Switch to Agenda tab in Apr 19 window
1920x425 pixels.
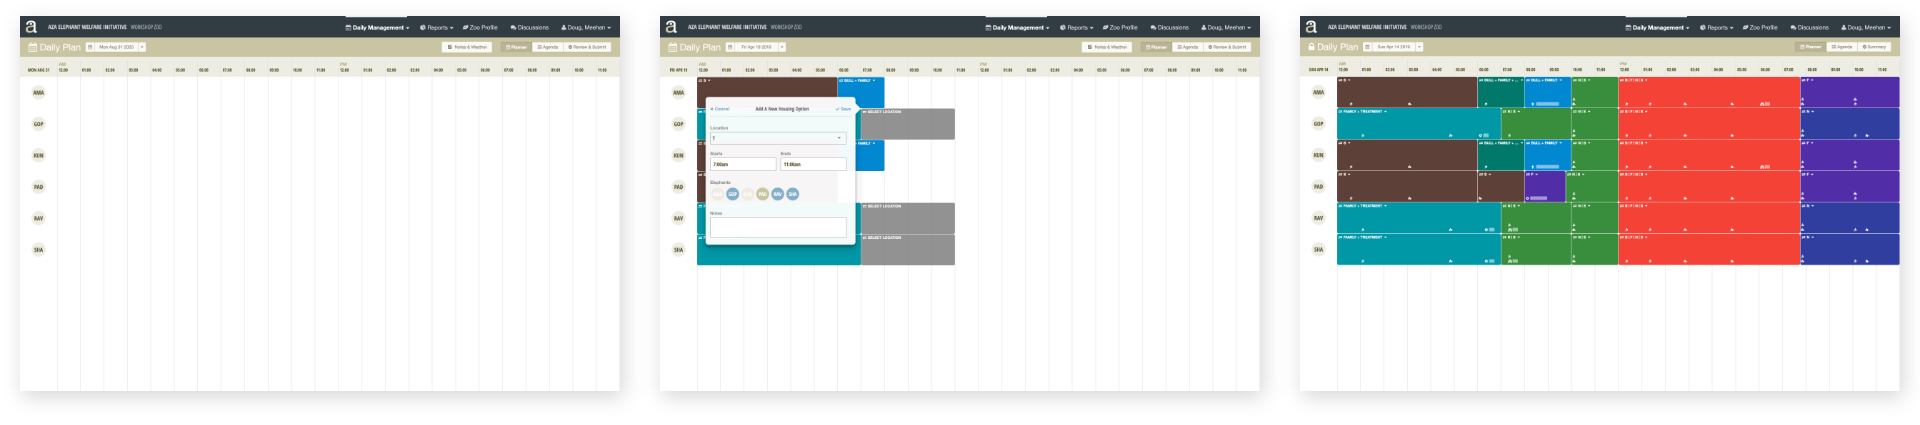click(1187, 47)
